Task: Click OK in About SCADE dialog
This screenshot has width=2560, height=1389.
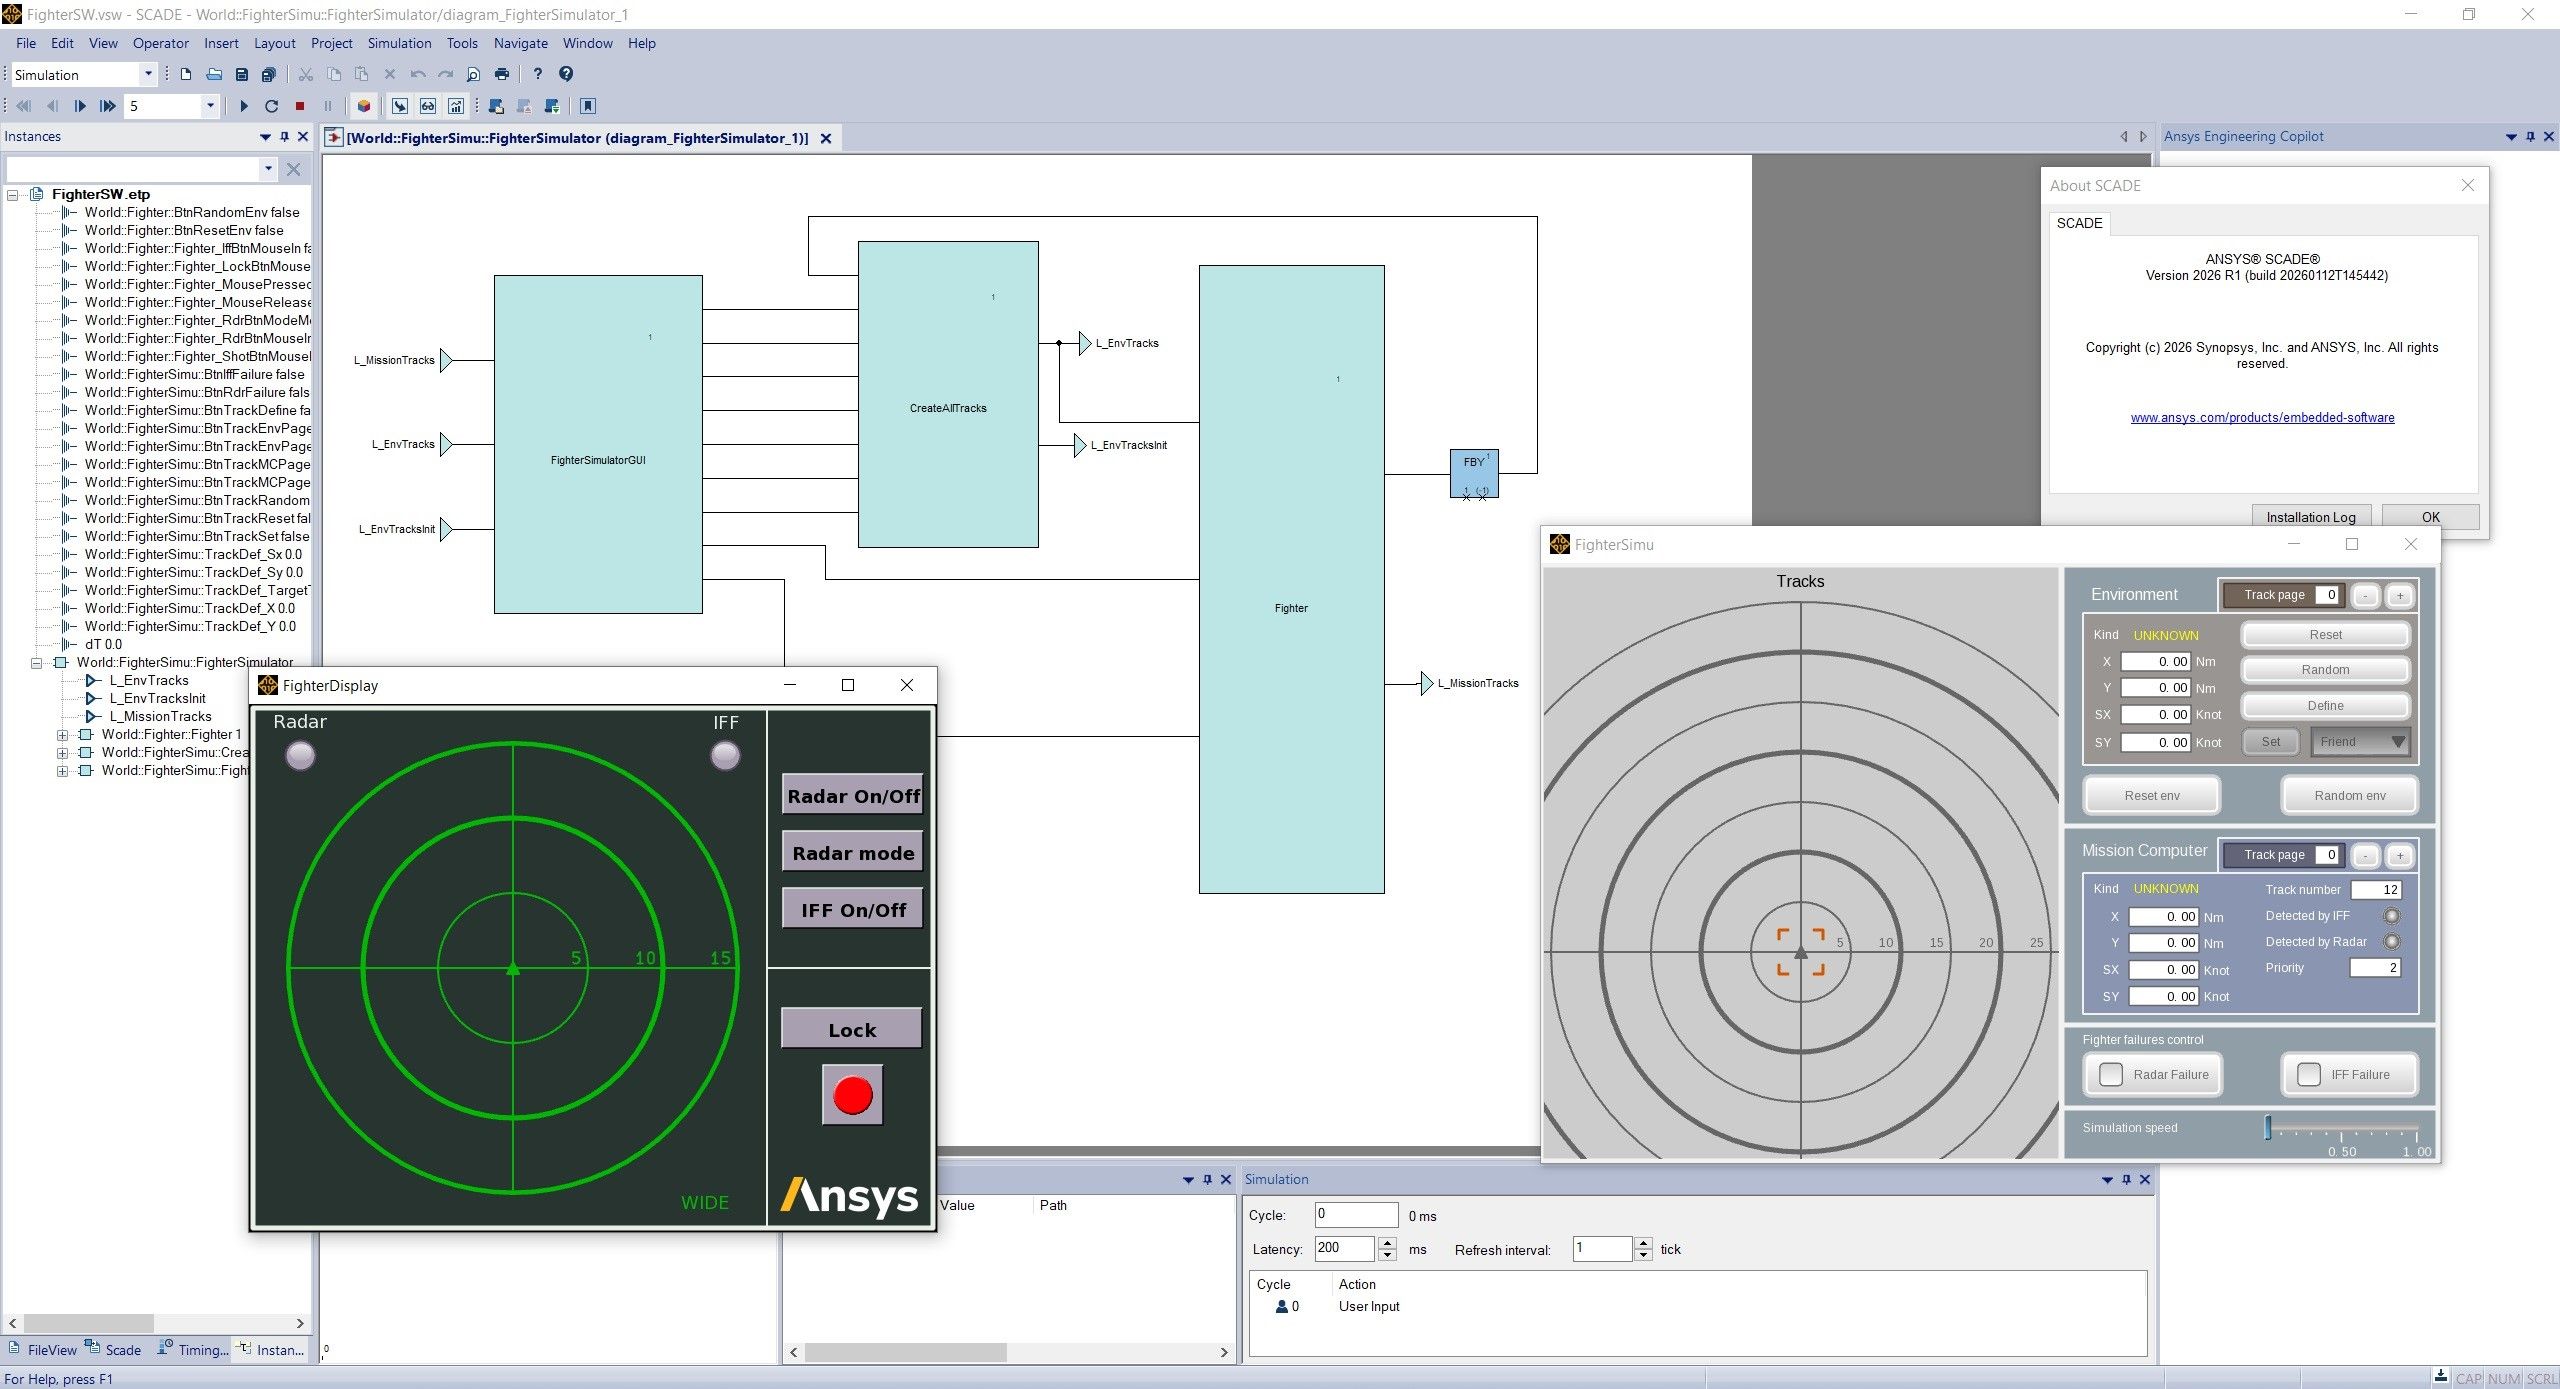Action: 2430,517
